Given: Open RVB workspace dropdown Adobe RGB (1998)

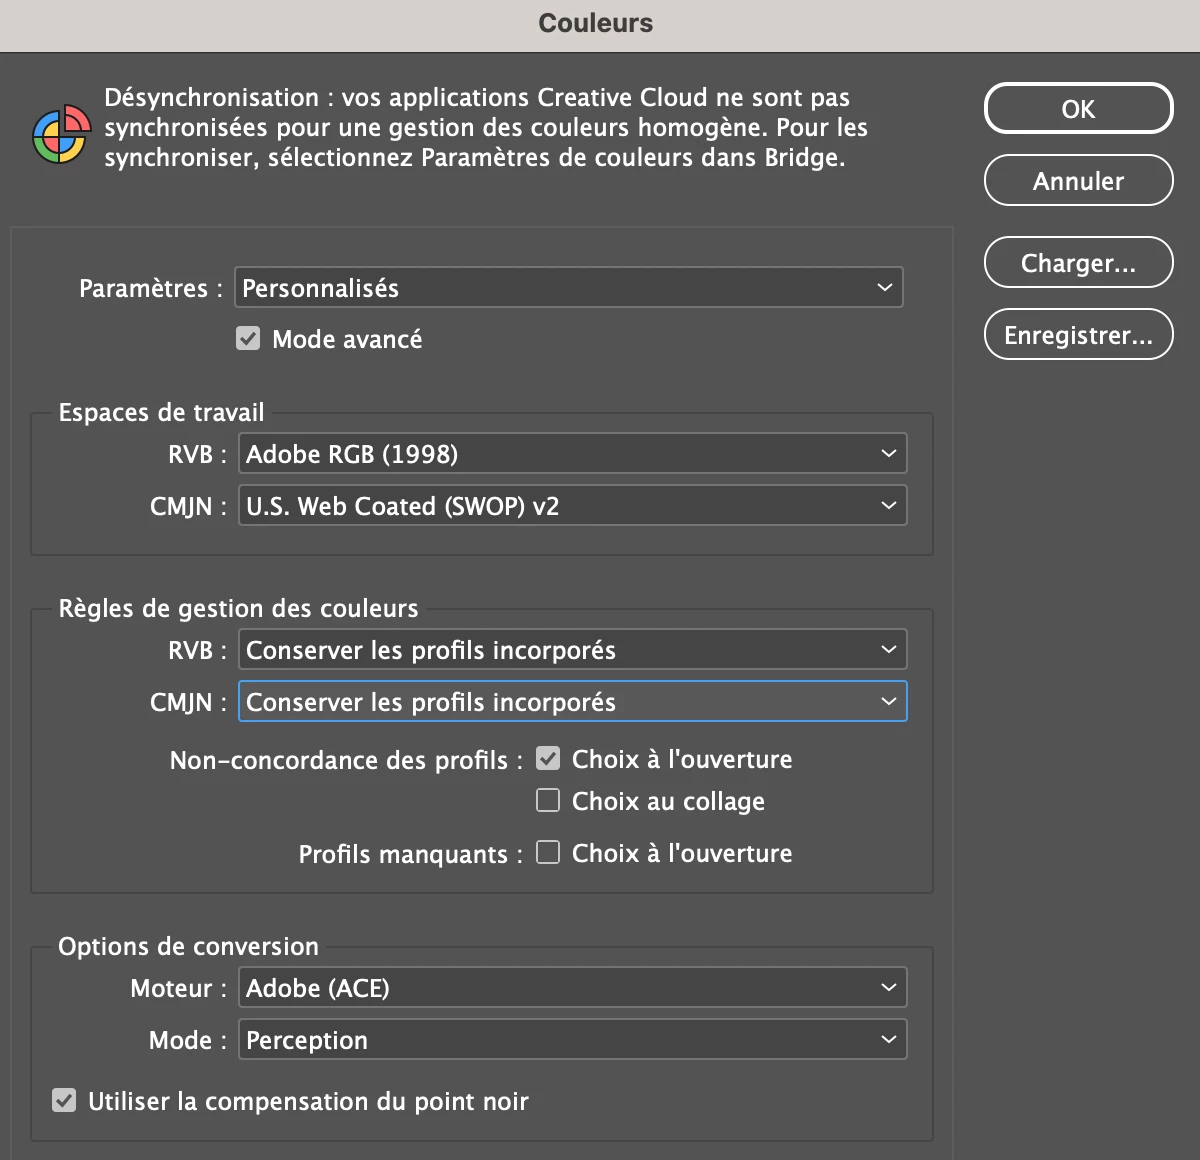Looking at the screenshot, I should coord(573,453).
